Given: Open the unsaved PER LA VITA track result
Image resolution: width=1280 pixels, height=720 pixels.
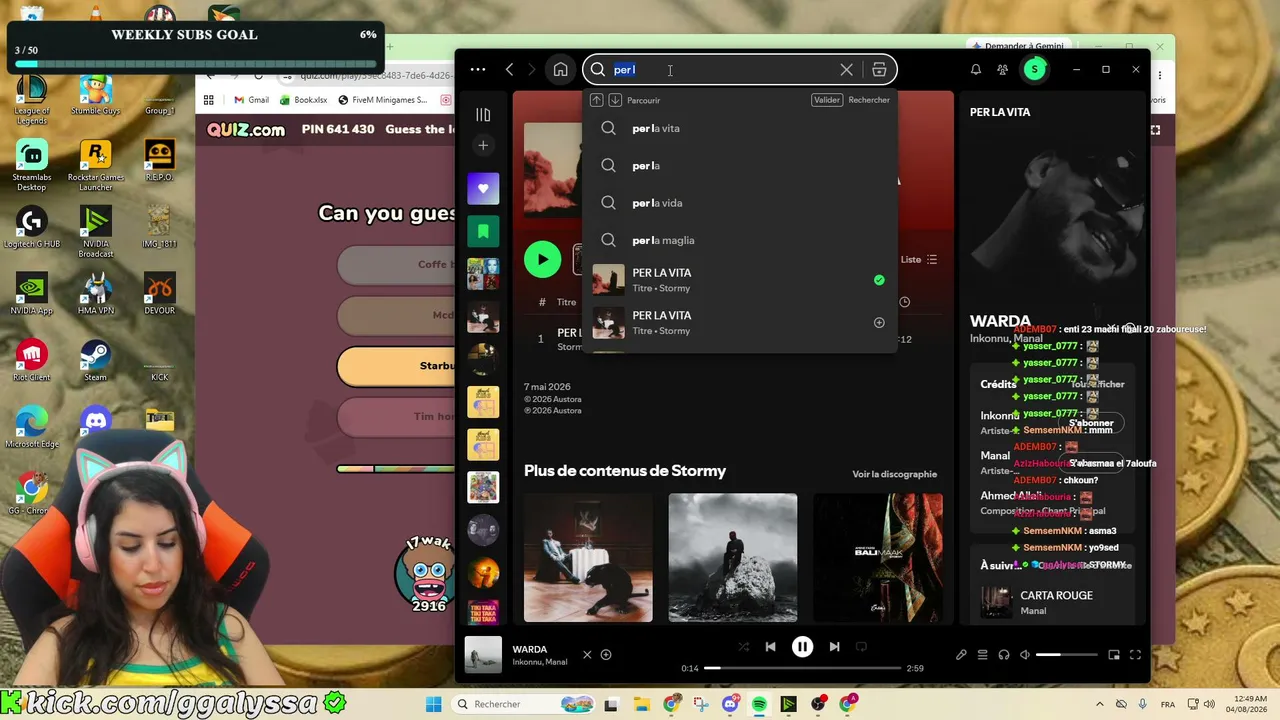Looking at the screenshot, I should pyautogui.click(x=740, y=323).
